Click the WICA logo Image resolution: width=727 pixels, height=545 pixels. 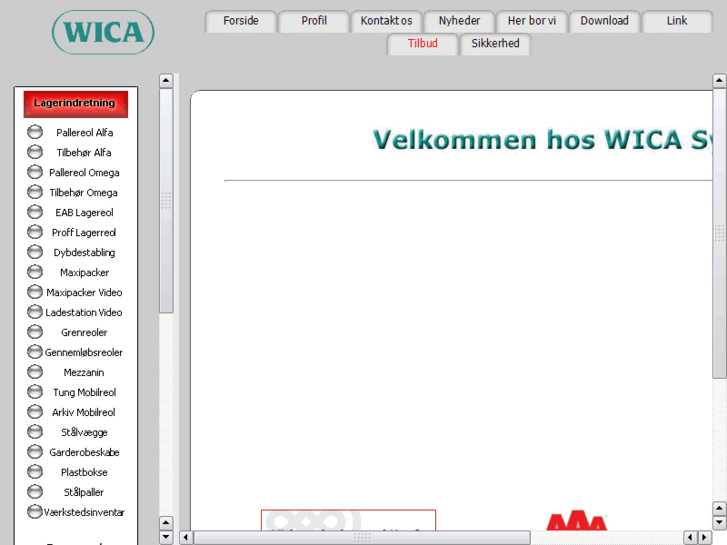click(x=103, y=32)
